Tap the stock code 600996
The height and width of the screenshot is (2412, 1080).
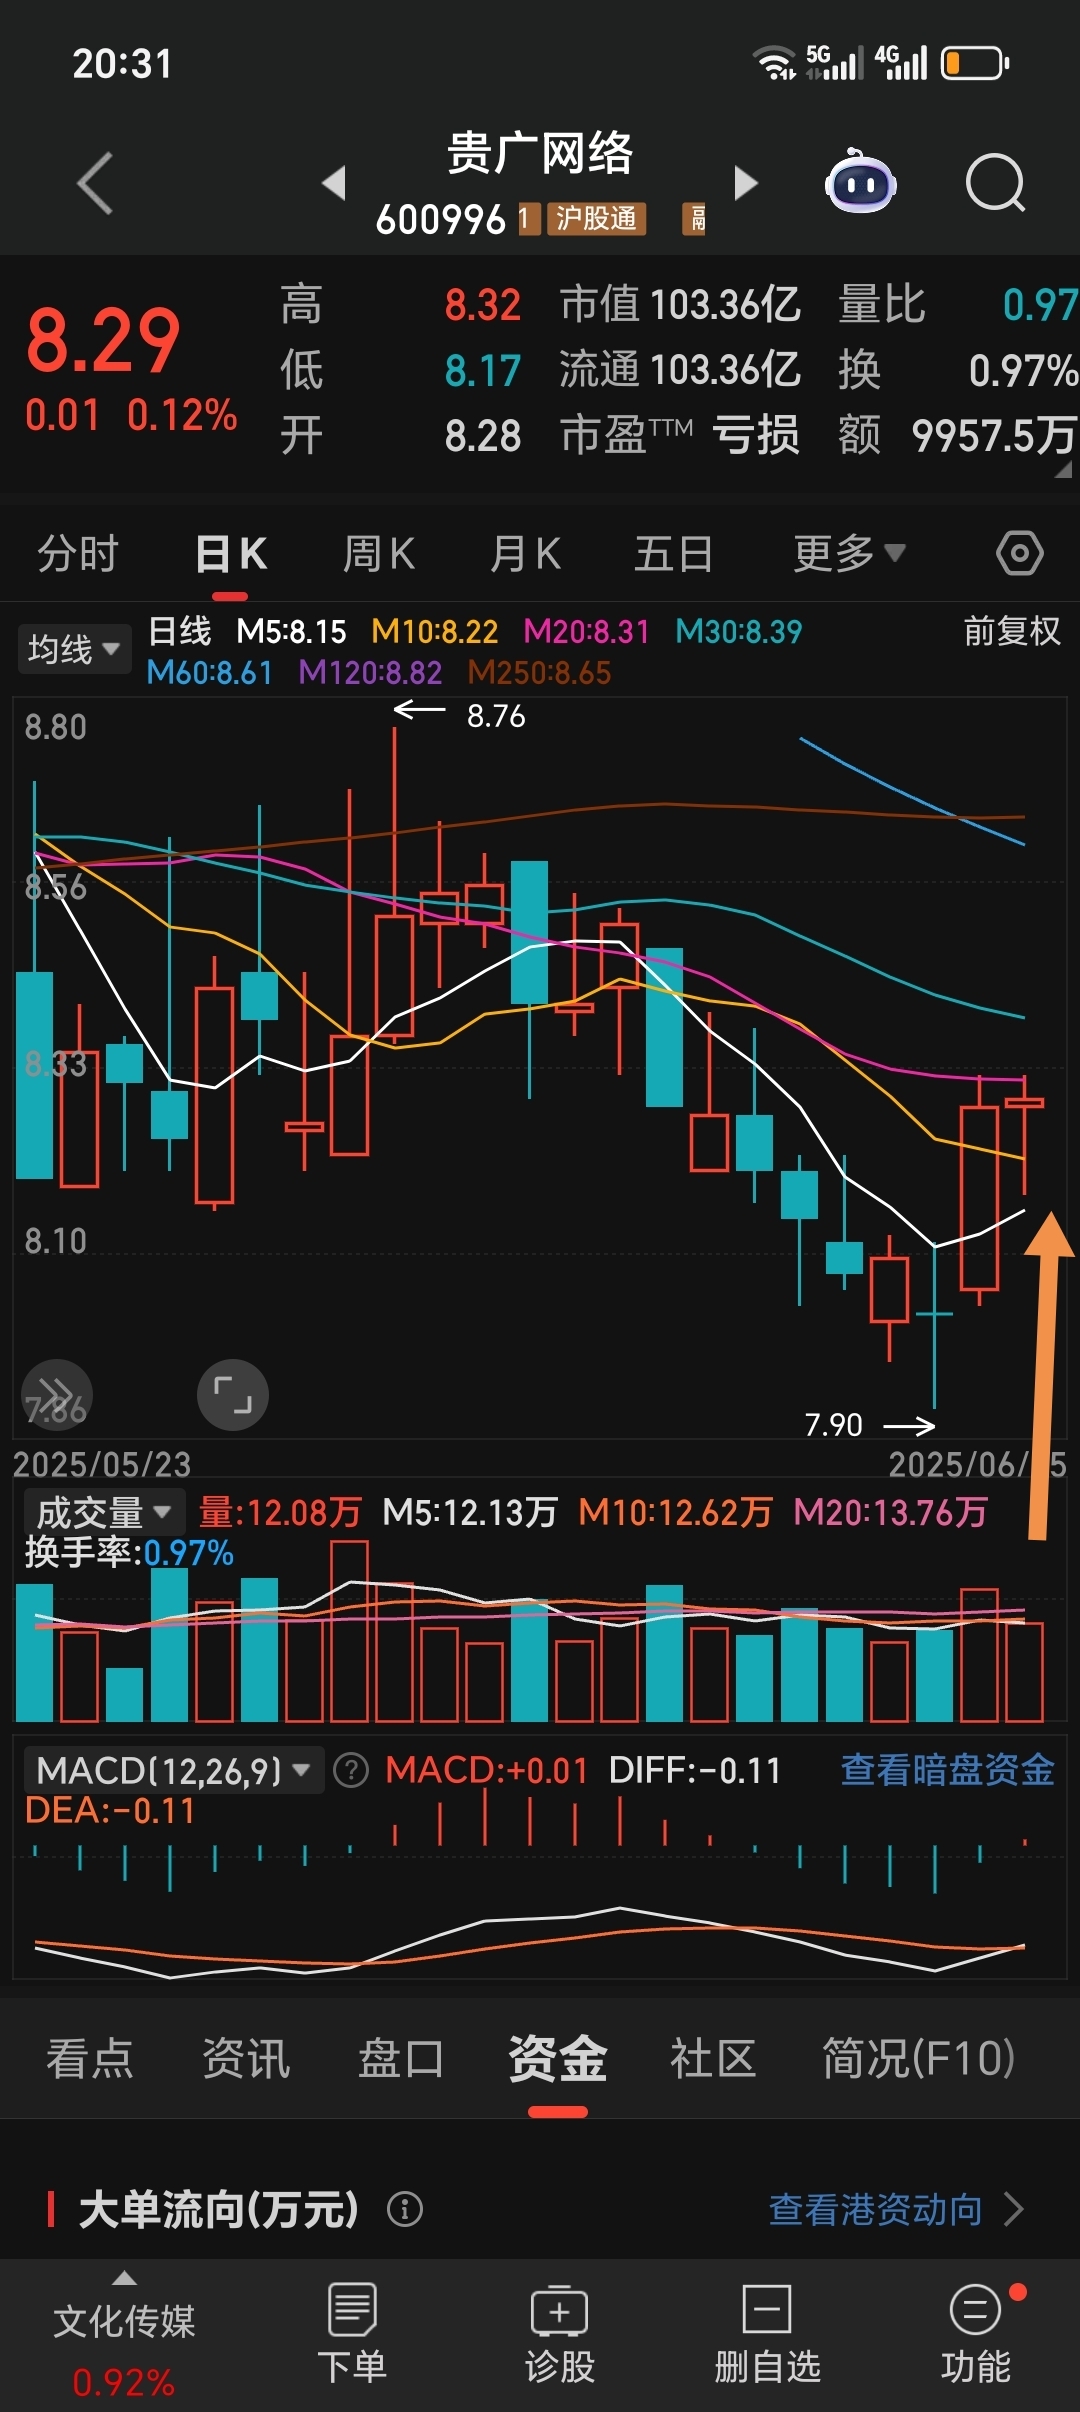coord(440,219)
